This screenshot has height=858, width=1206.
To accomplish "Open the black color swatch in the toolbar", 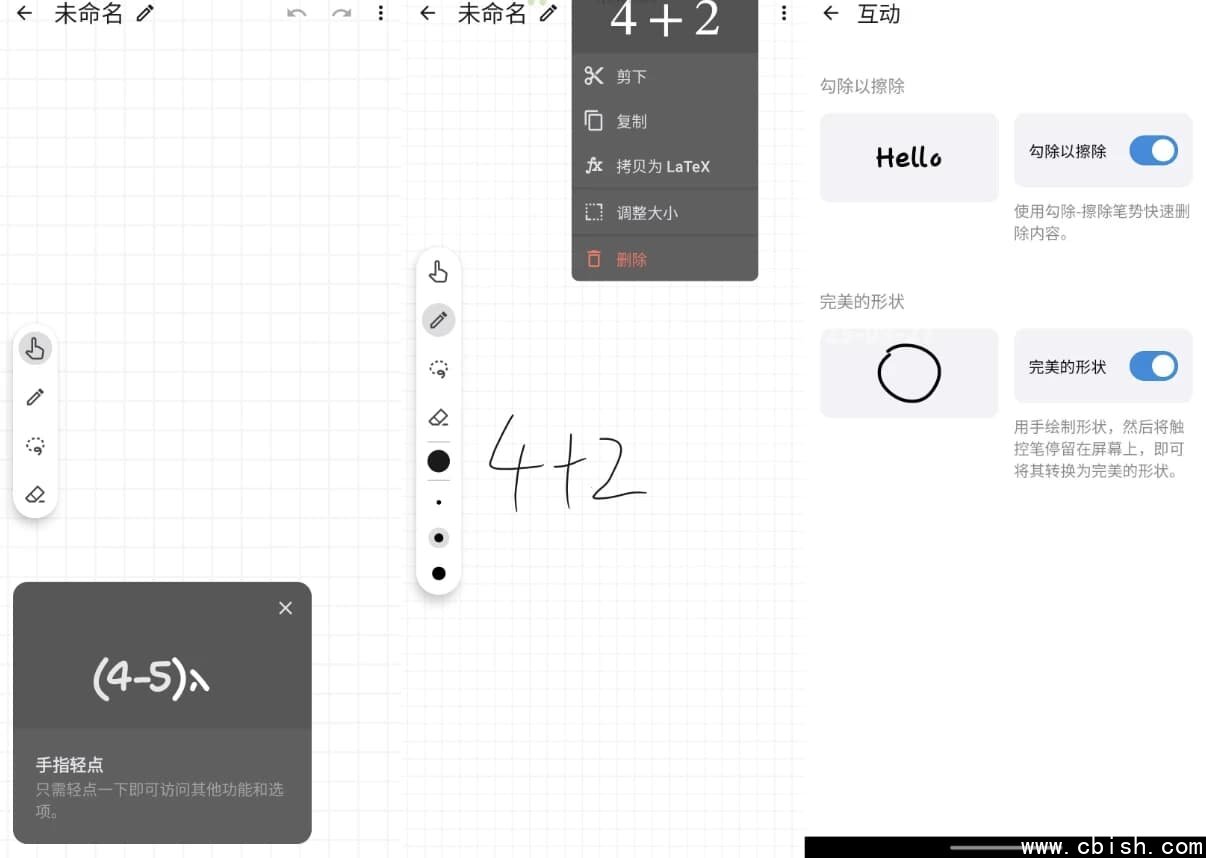I will click(x=438, y=461).
